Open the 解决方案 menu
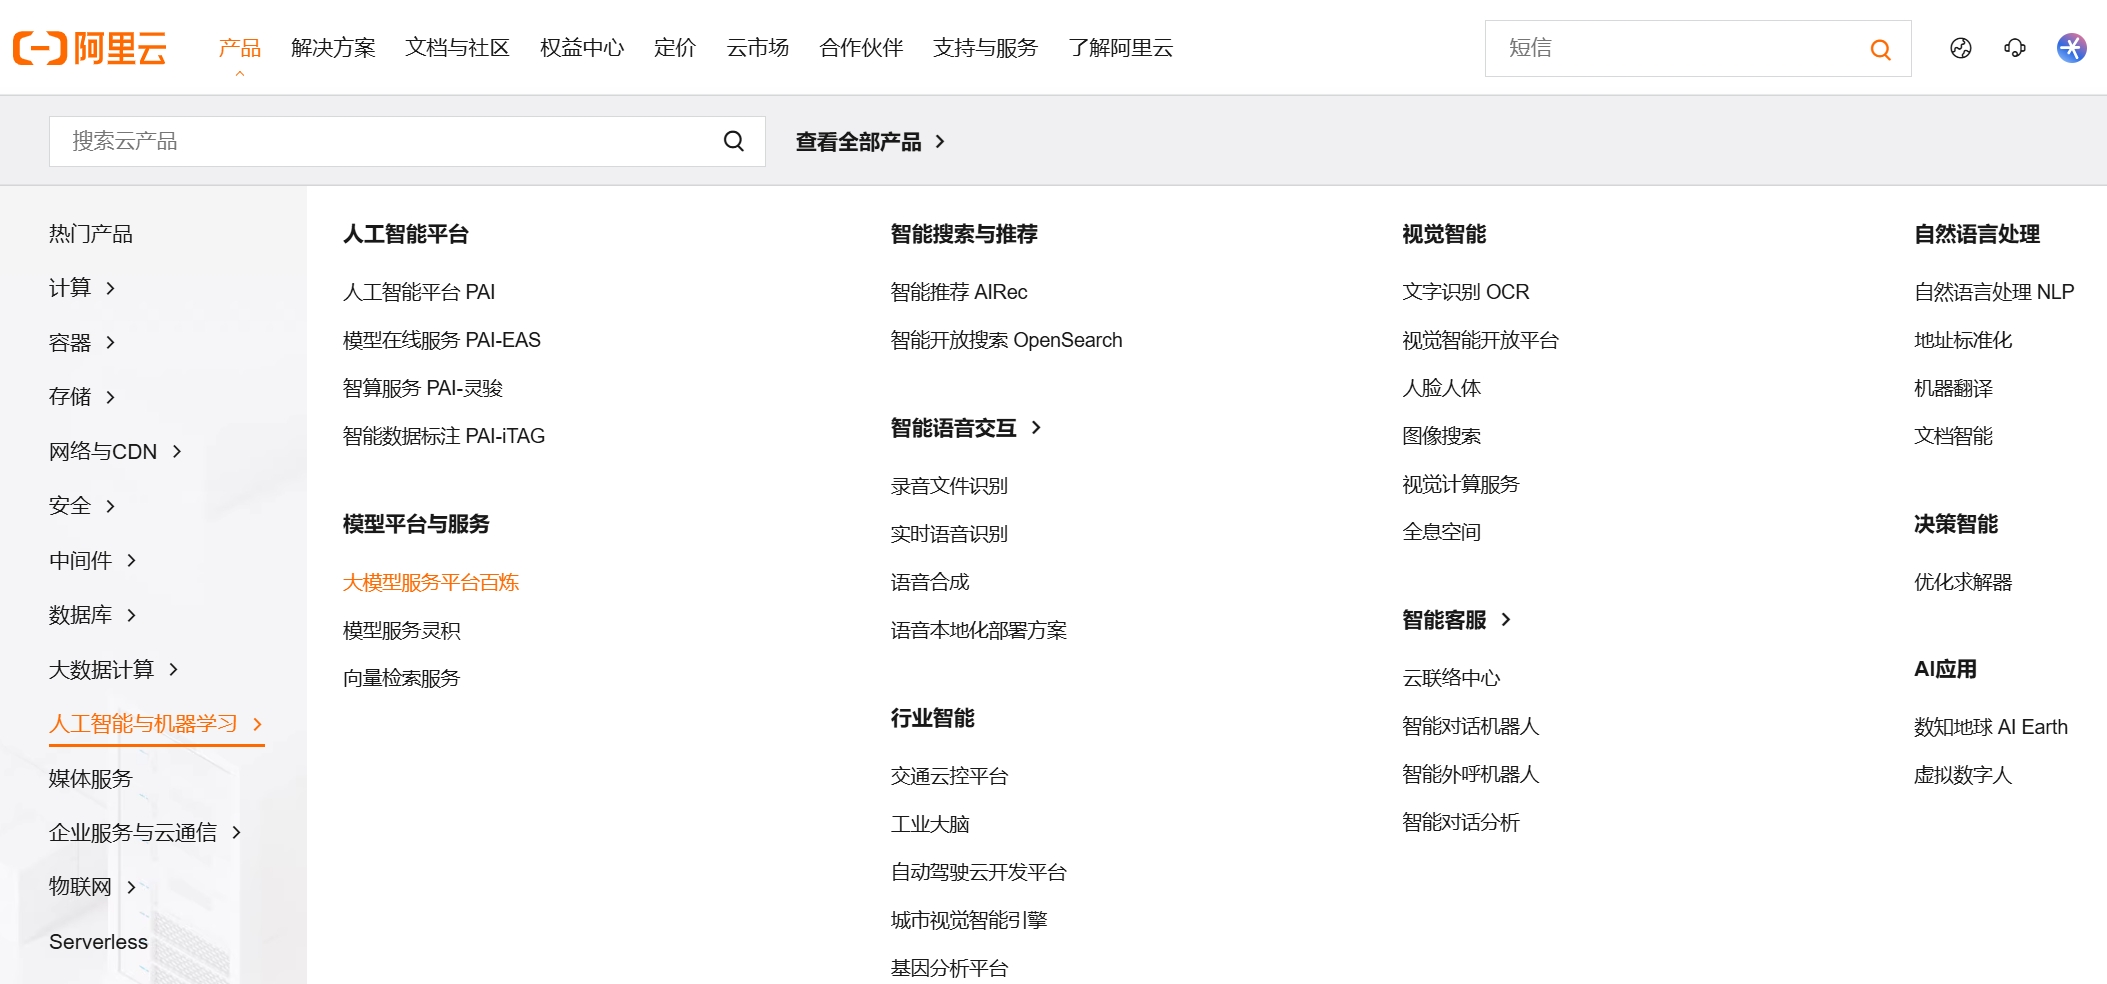This screenshot has height=984, width=2107. [333, 48]
